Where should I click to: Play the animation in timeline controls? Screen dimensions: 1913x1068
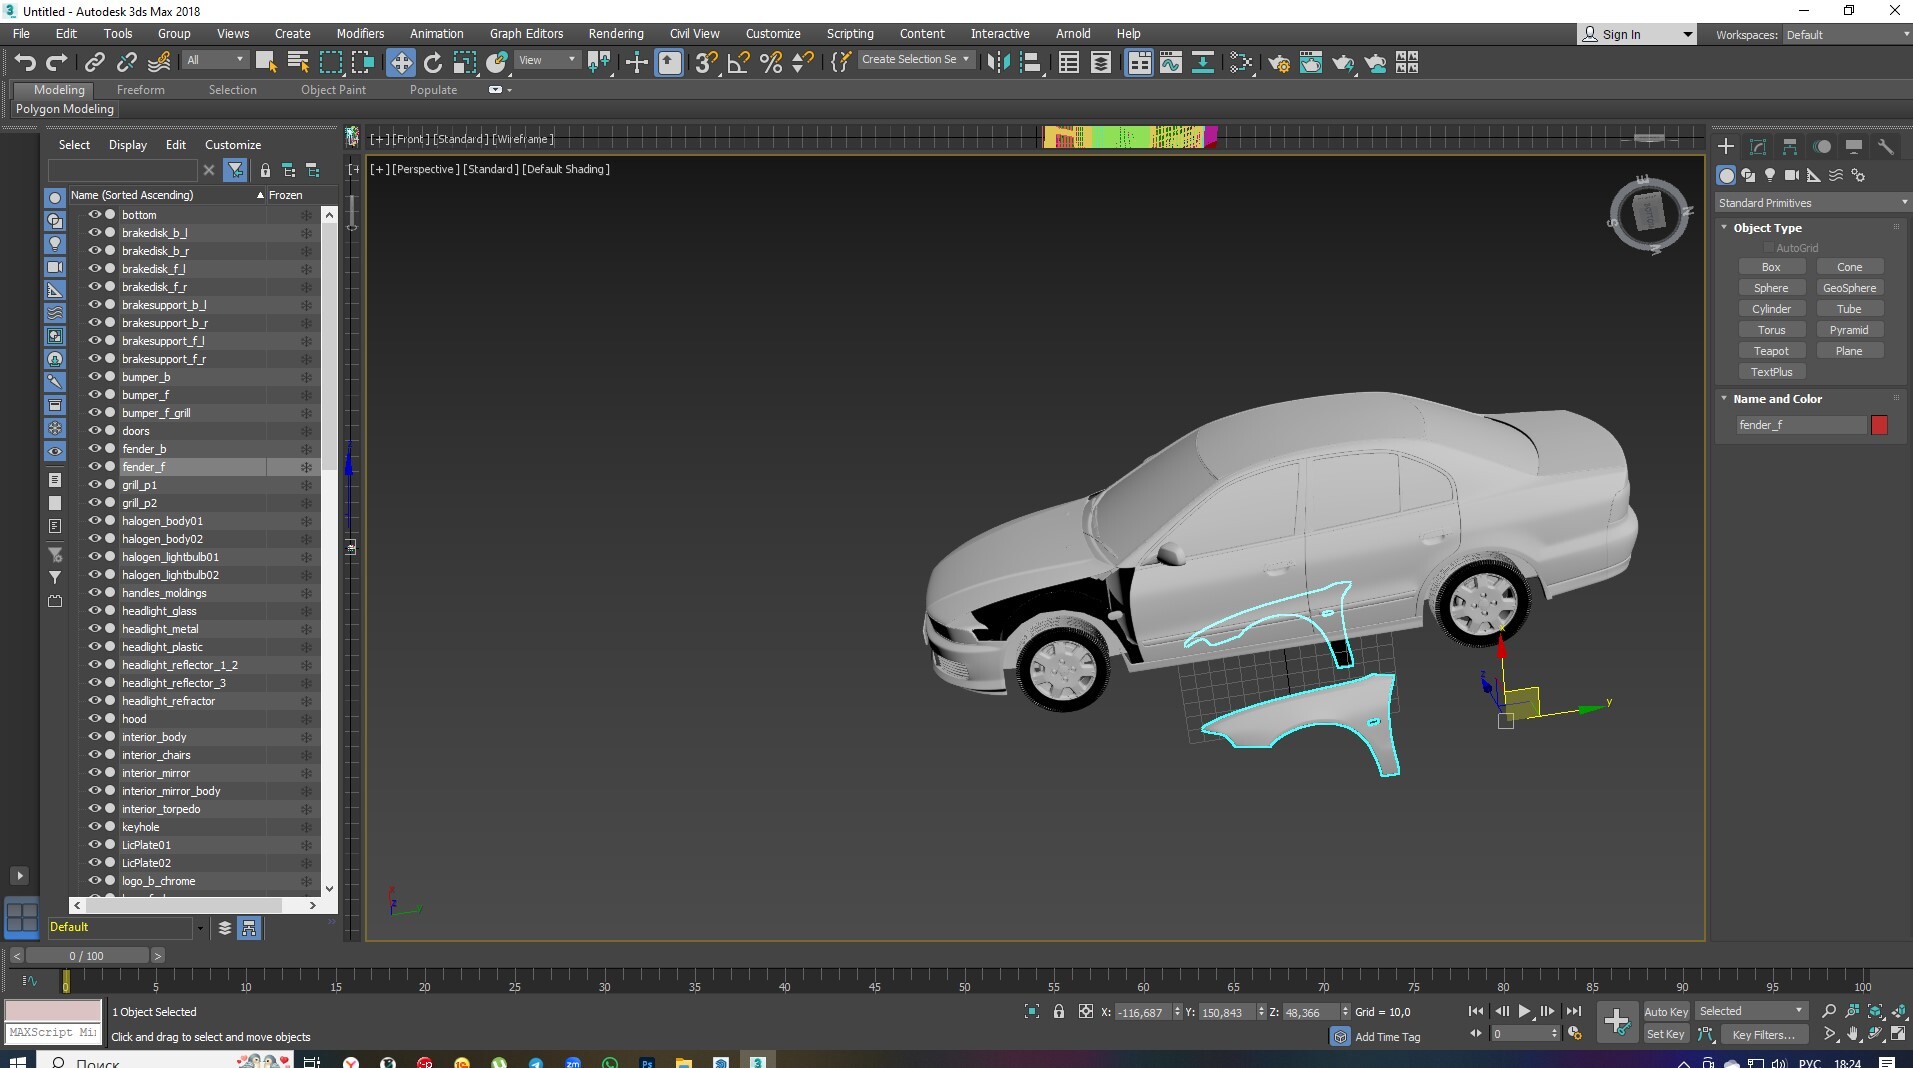pyautogui.click(x=1524, y=1012)
